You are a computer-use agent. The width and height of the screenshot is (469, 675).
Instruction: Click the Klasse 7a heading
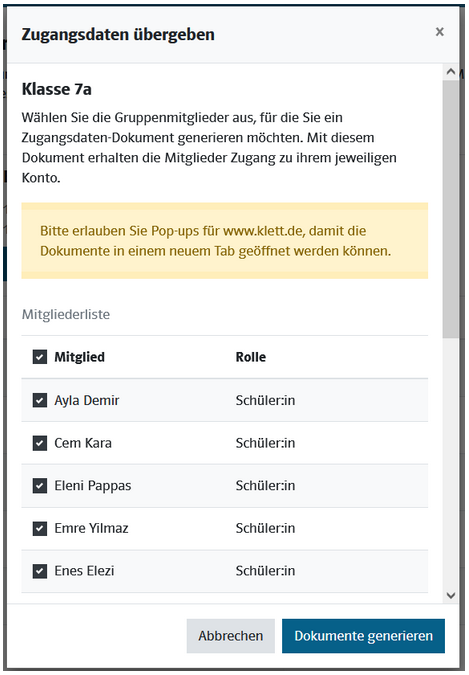[56, 89]
